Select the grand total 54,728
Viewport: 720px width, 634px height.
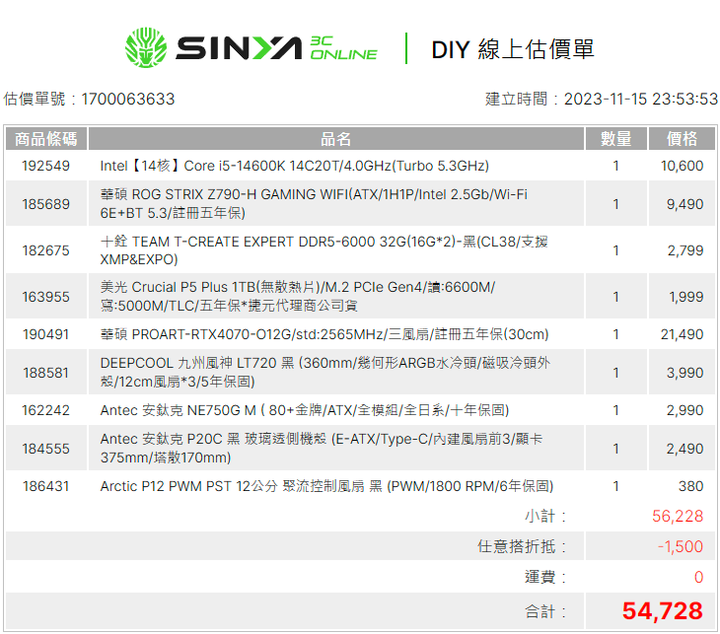tap(662, 611)
